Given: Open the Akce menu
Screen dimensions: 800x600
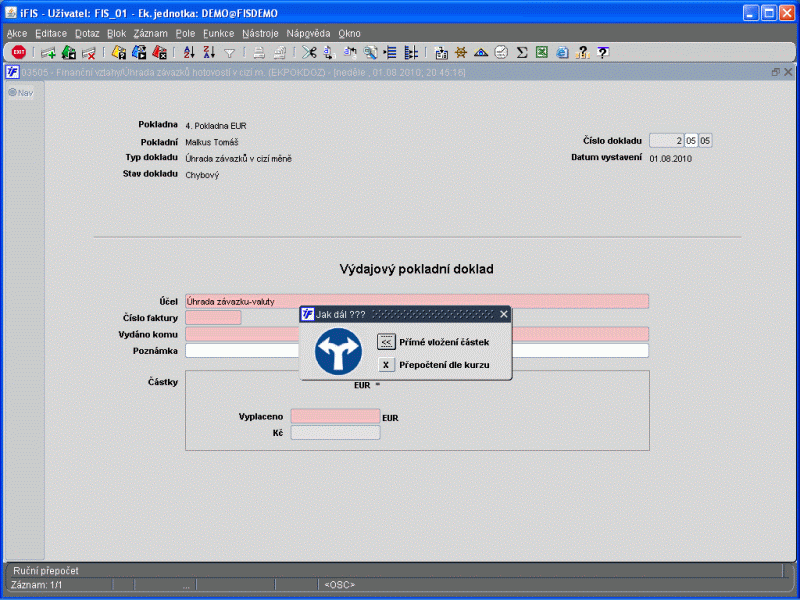Looking at the screenshot, I should pyautogui.click(x=17, y=33).
